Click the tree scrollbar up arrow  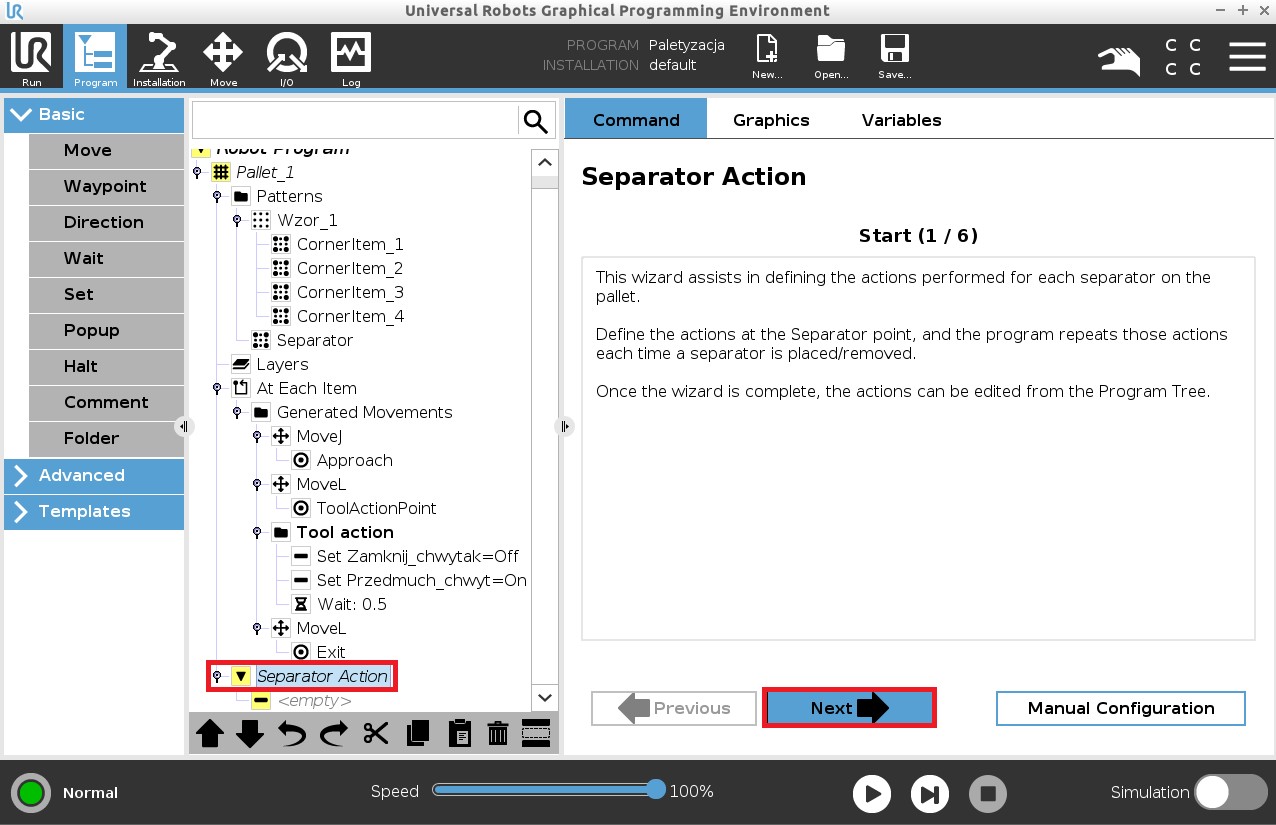(x=545, y=162)
